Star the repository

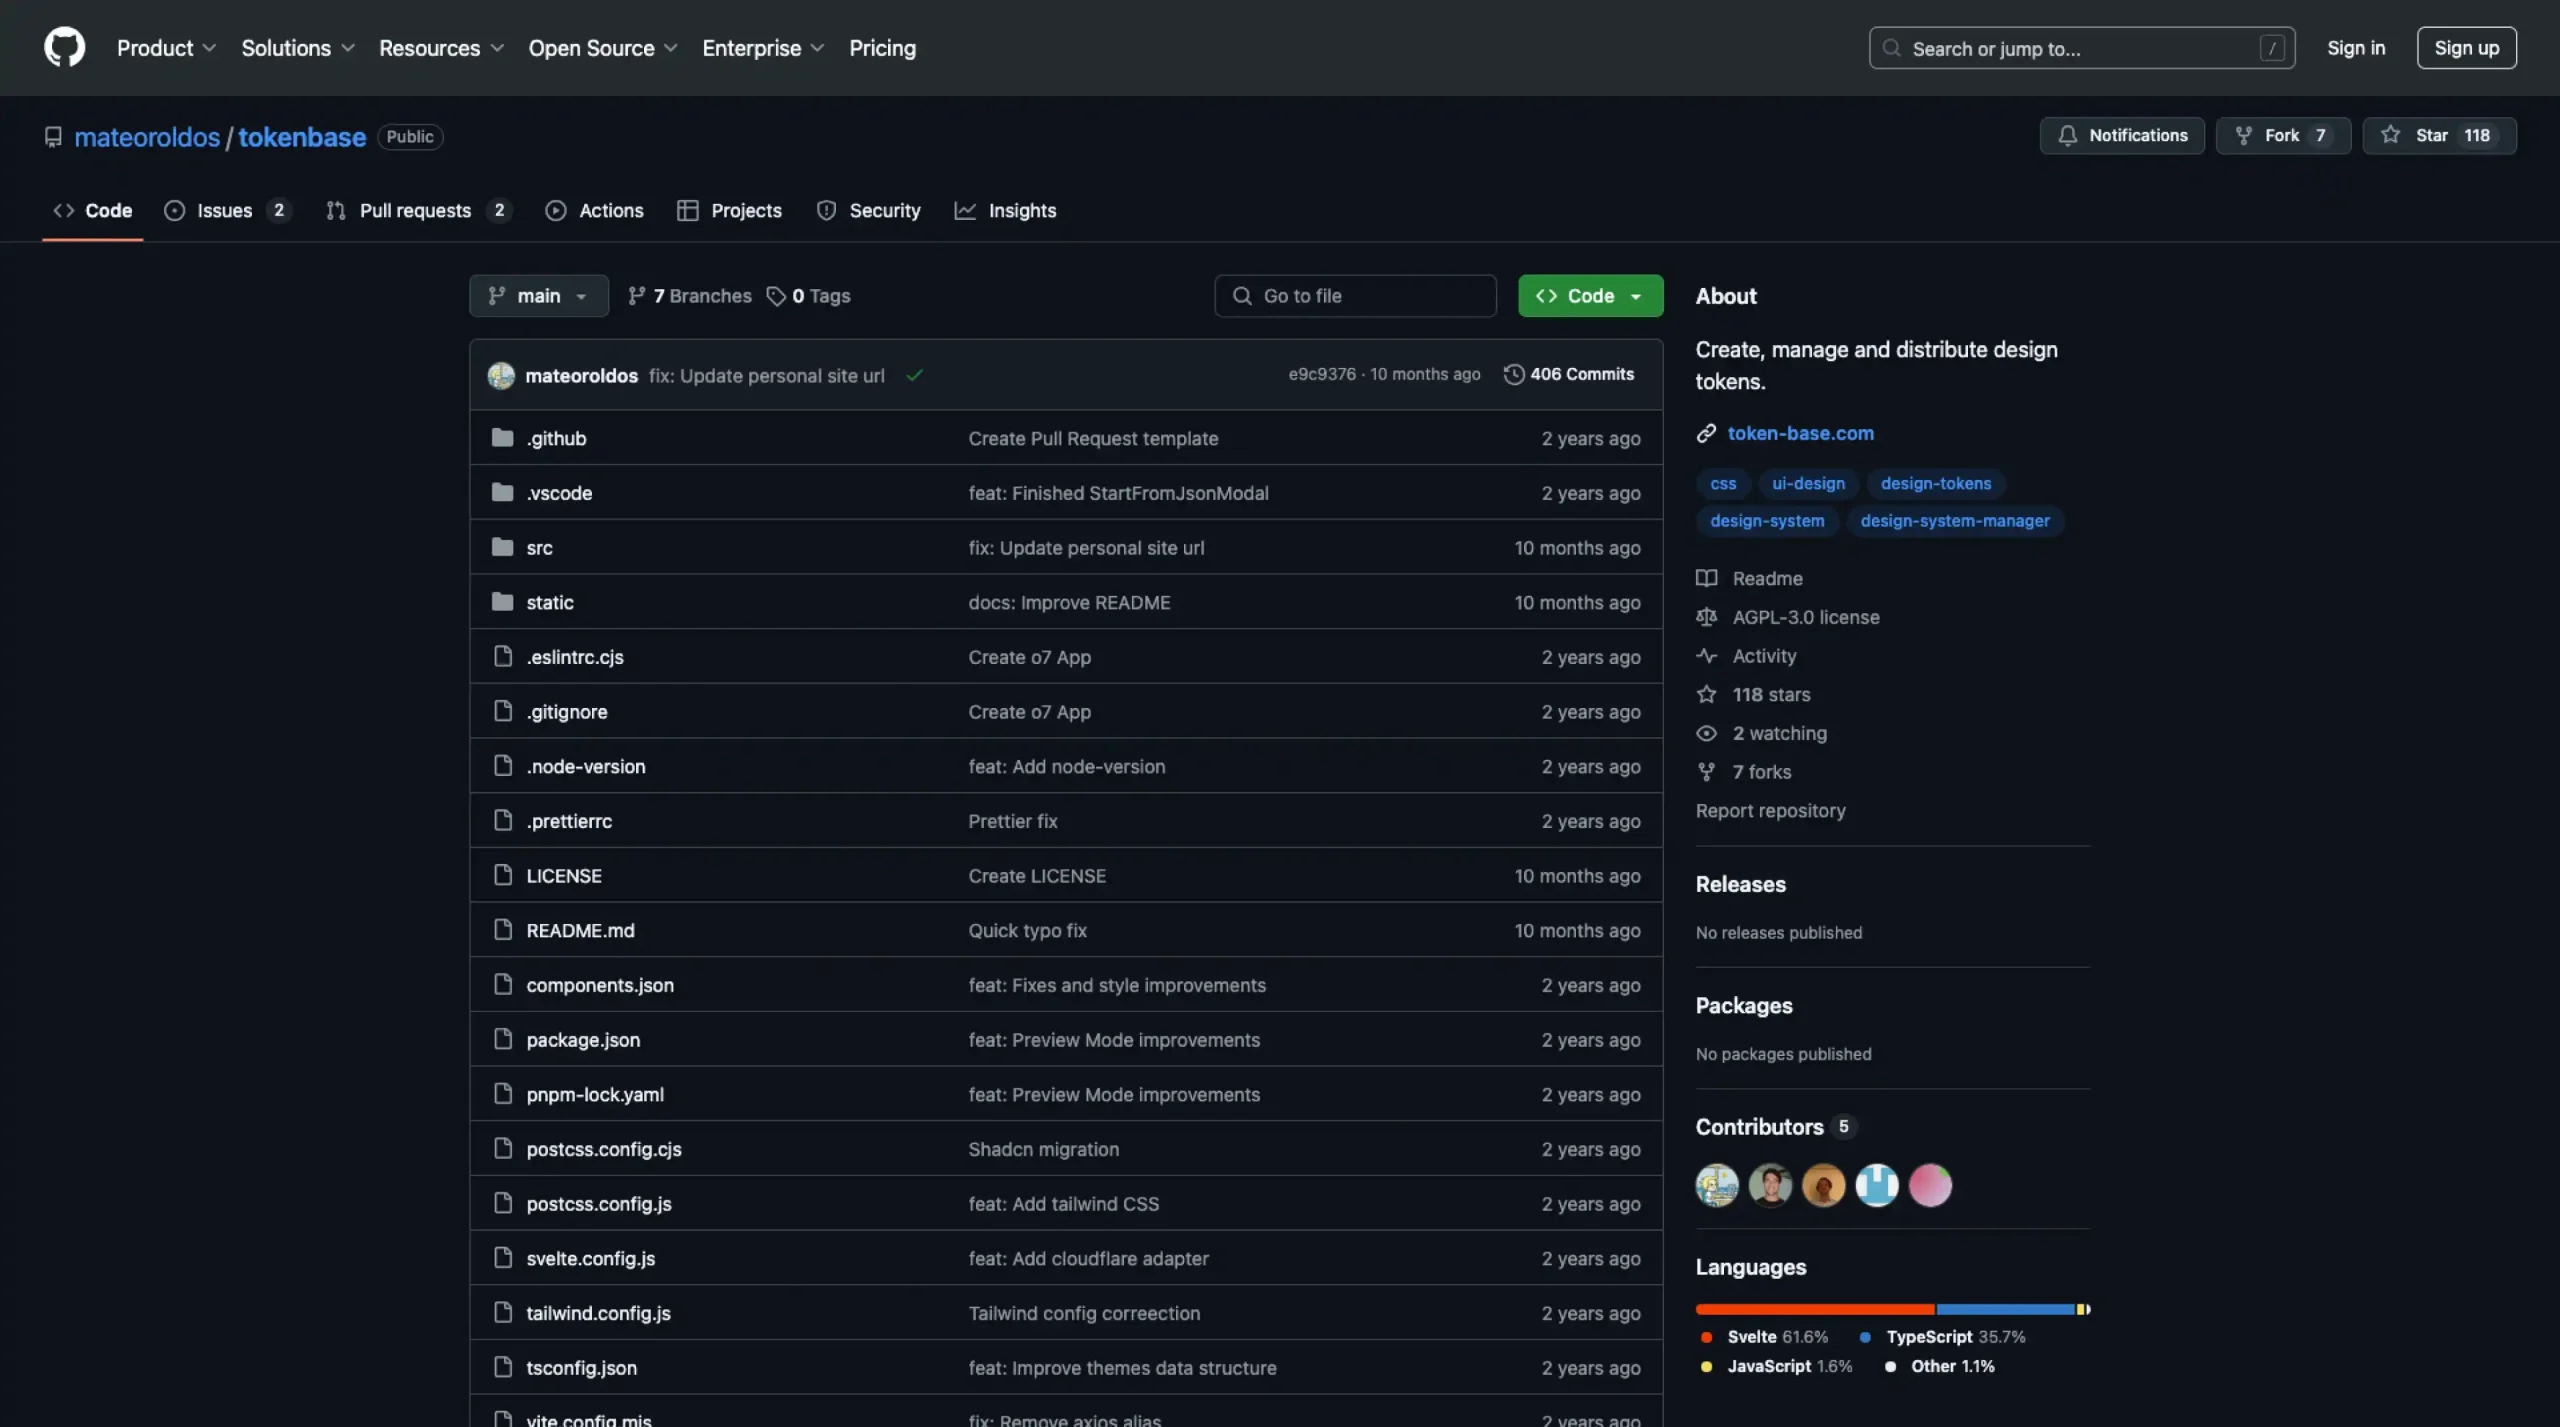pyautogui.click(x=2439, y=135)
